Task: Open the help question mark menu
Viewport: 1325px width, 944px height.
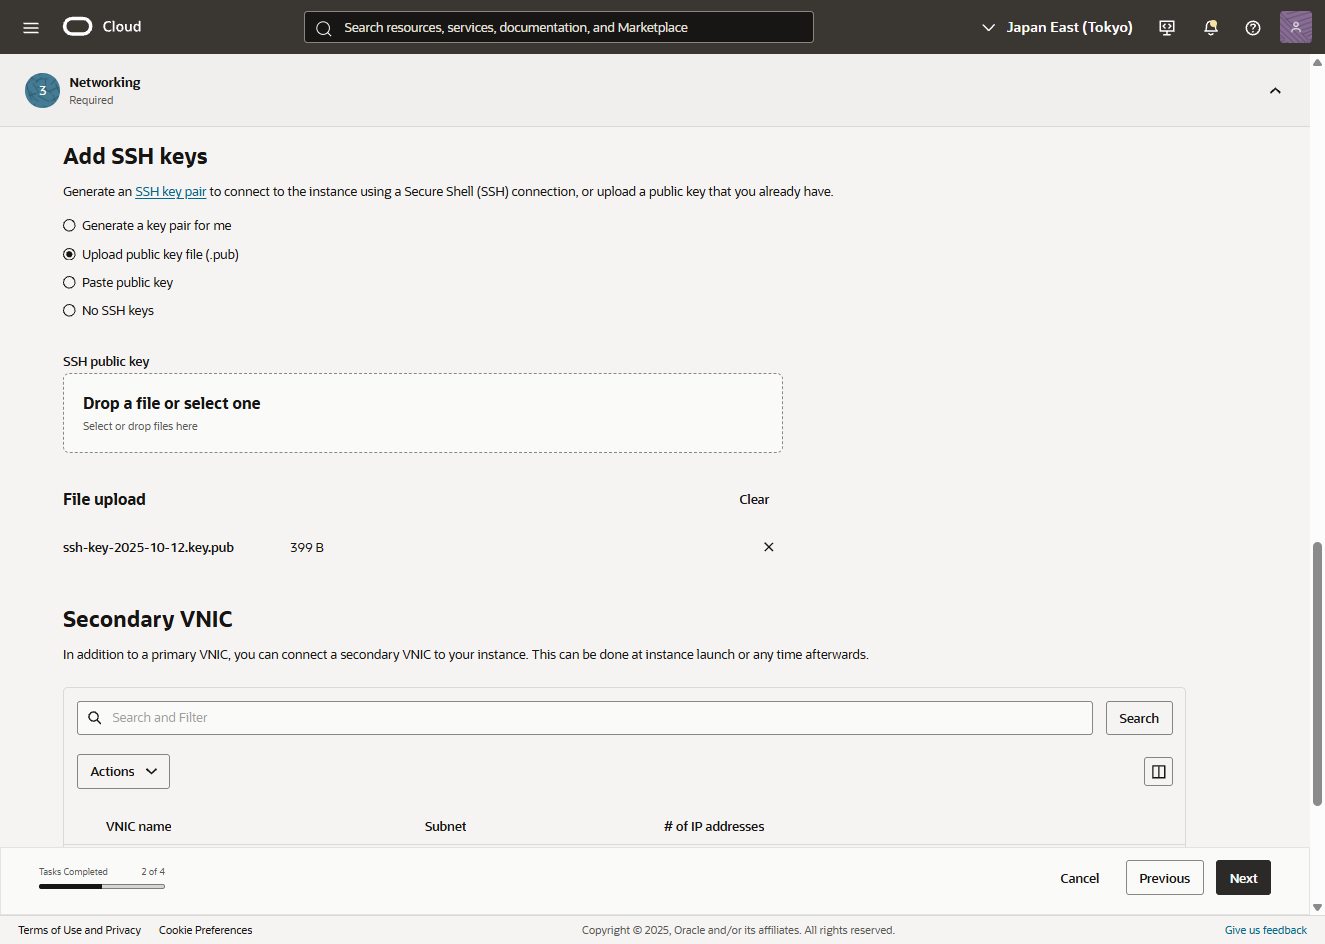Action: coord(1252,27)
